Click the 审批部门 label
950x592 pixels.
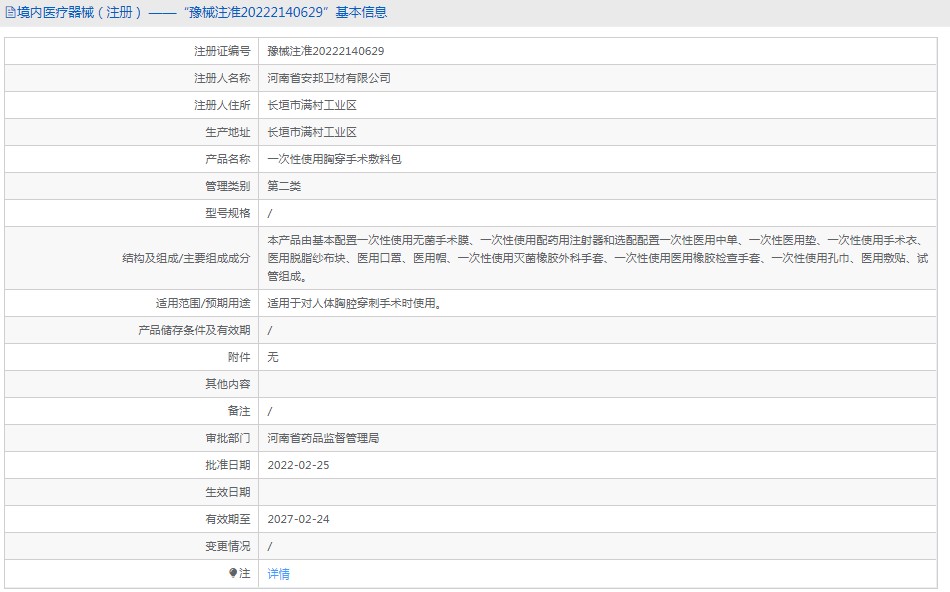[x=227, y=438]
